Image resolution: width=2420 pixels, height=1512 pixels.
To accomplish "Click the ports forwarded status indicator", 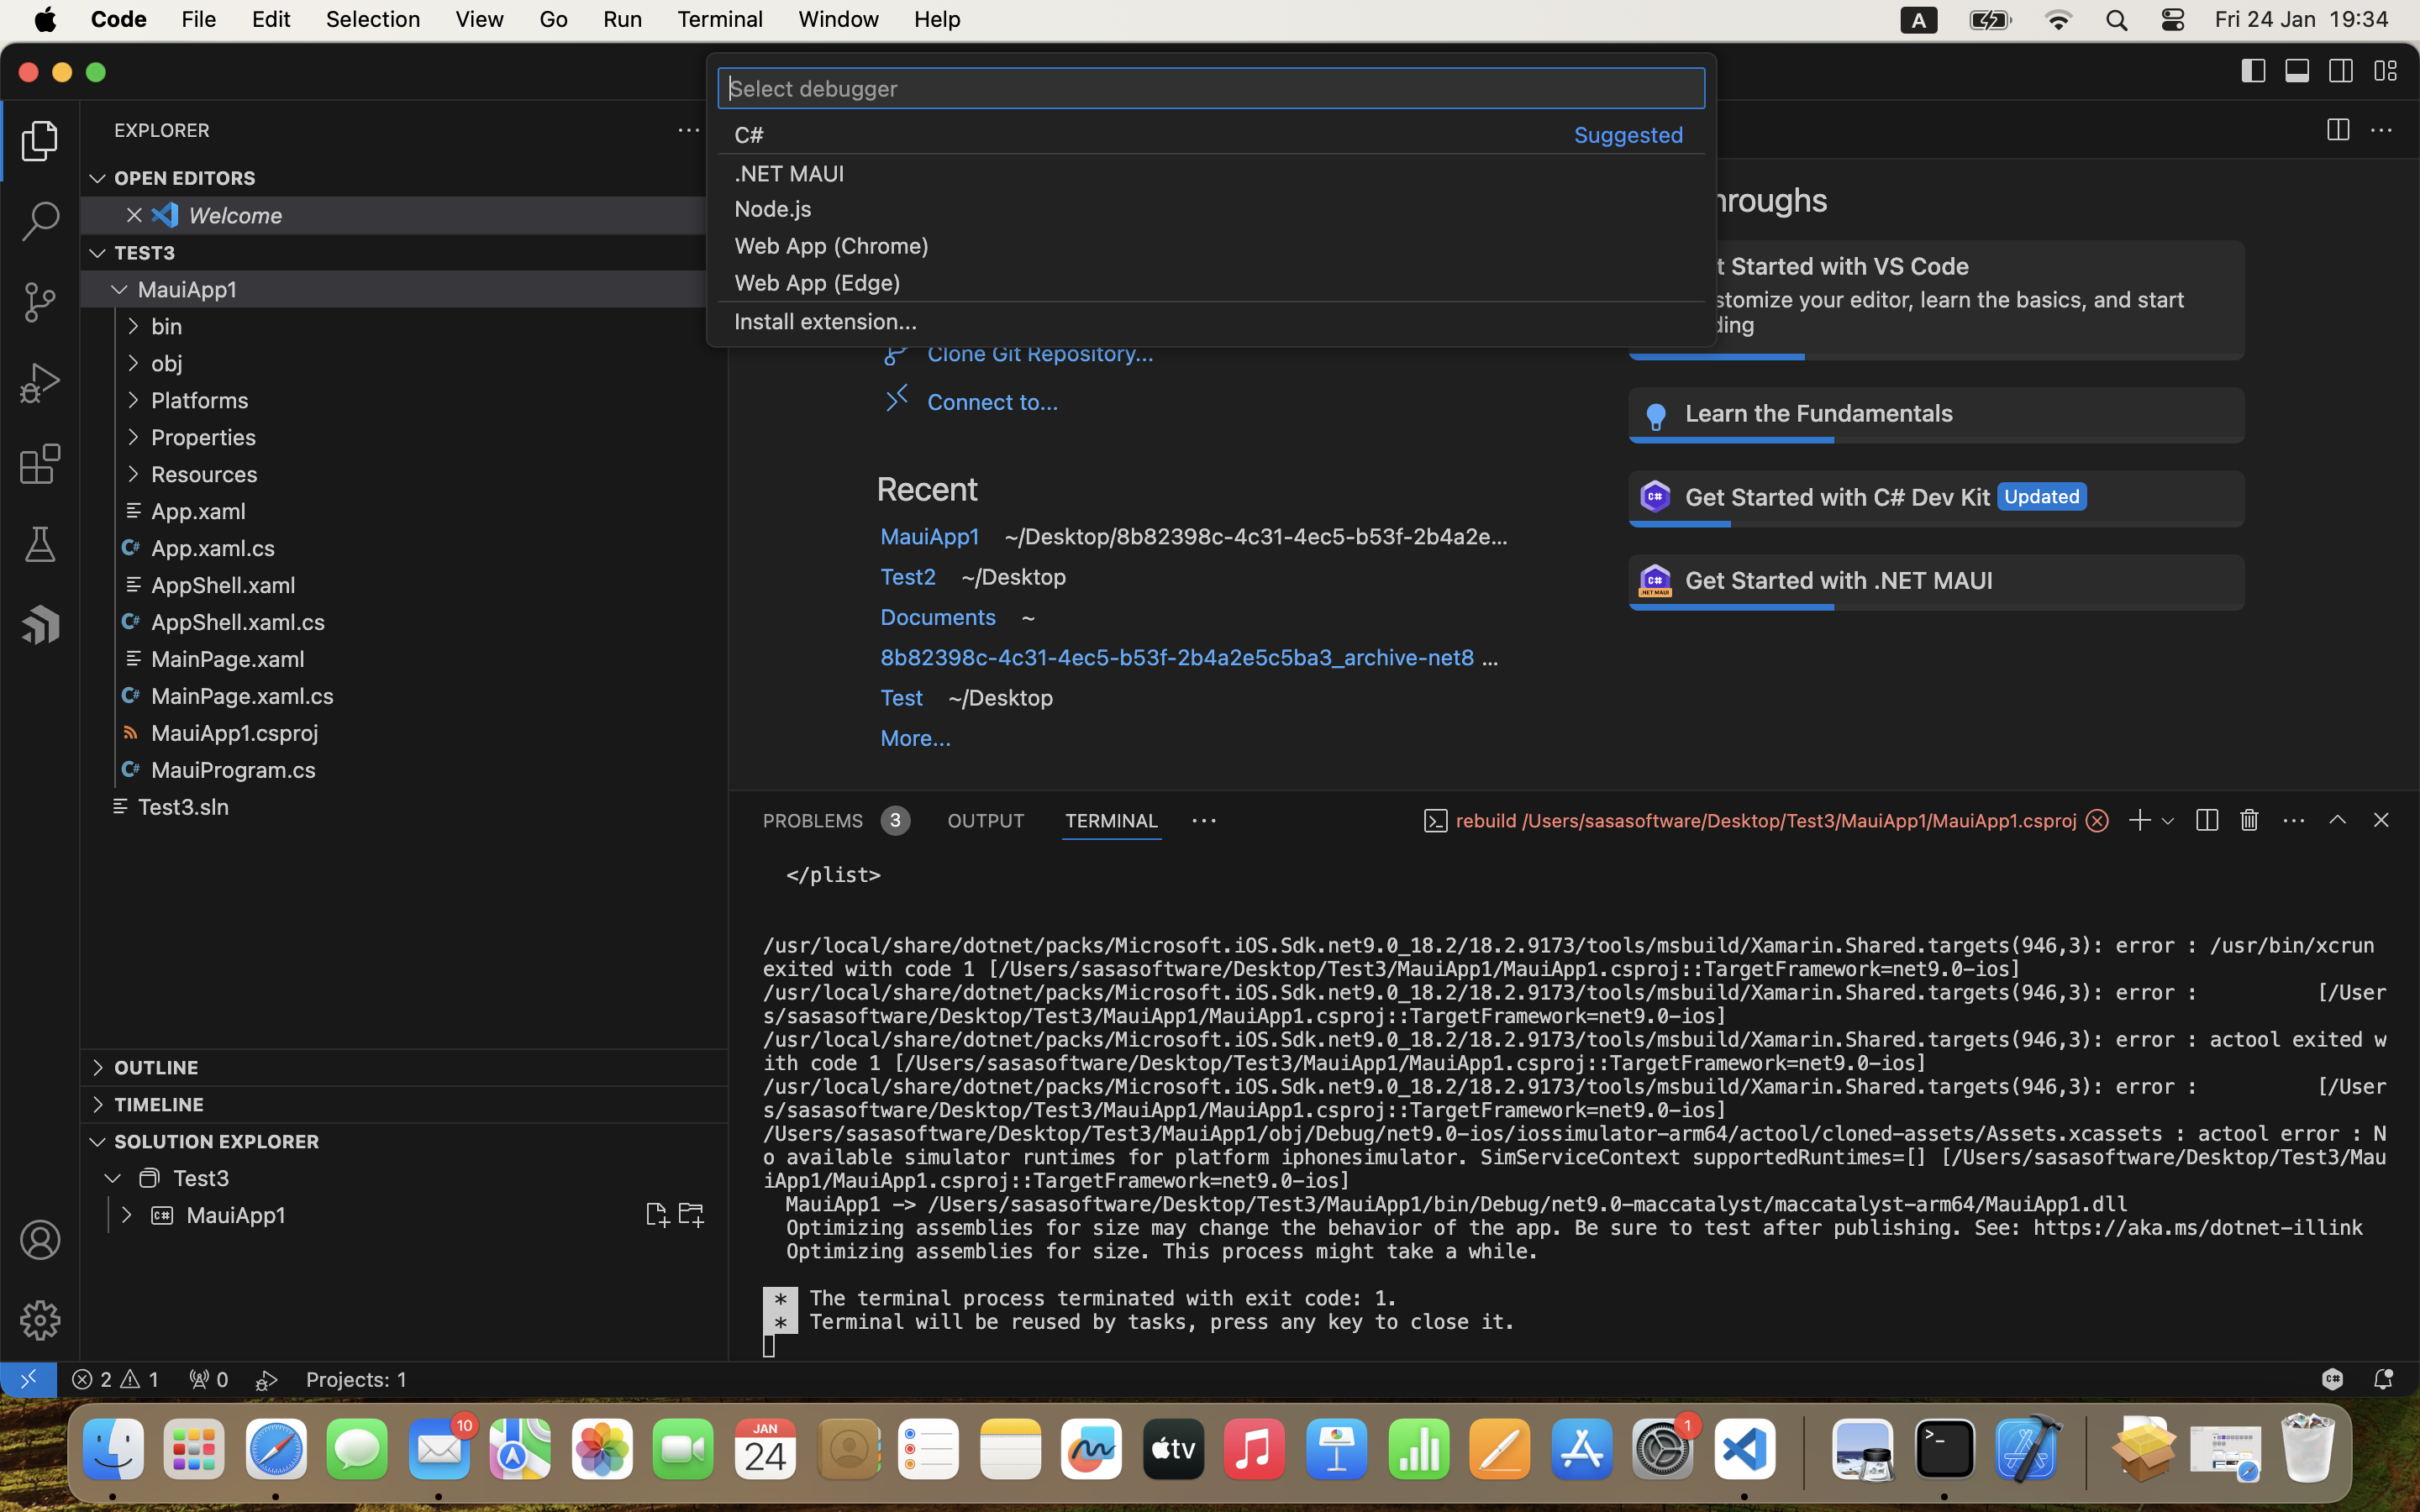I will pos(208,1379).
